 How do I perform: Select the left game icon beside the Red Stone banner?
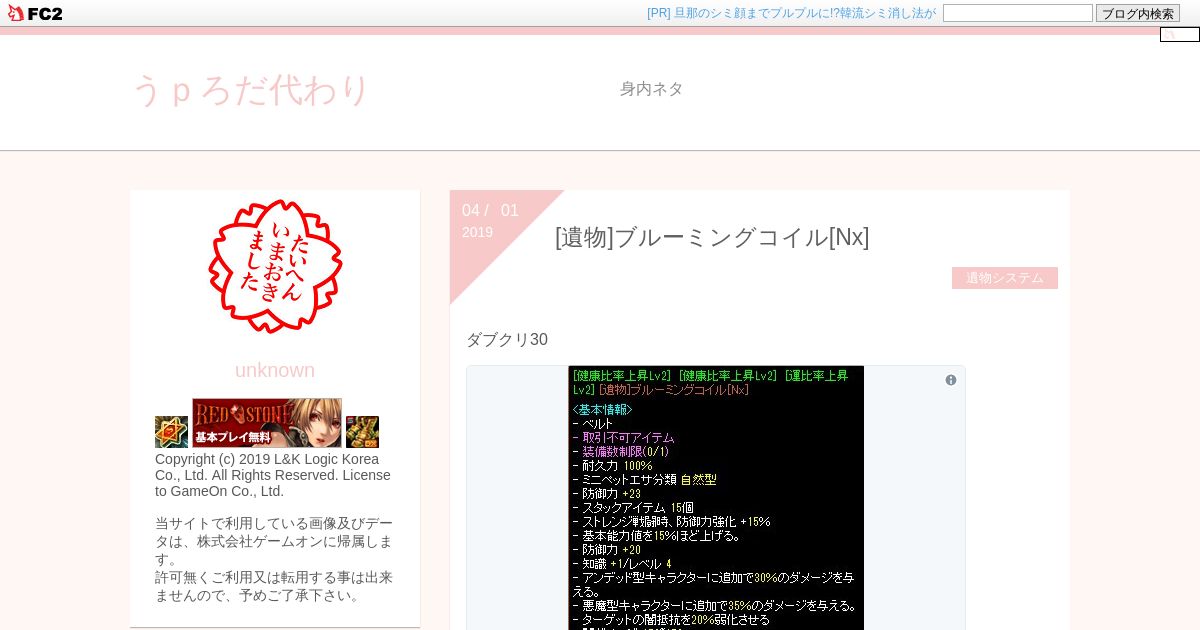pos(171,432)
